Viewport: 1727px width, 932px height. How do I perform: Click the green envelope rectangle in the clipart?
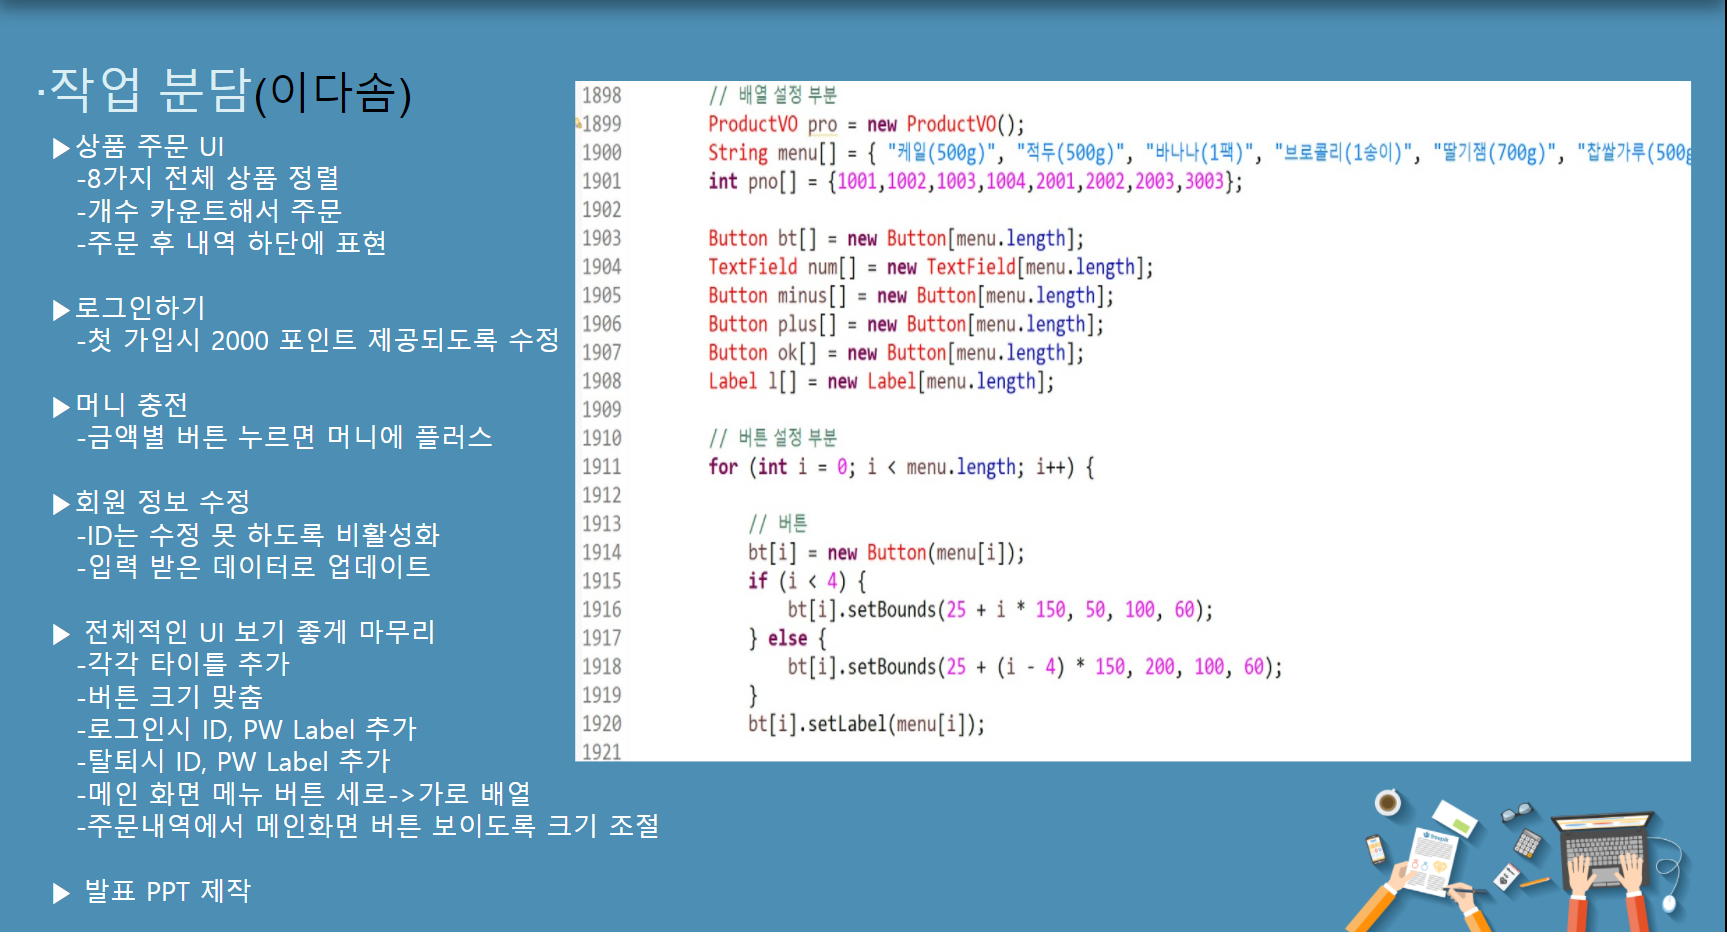point(1462,825)
